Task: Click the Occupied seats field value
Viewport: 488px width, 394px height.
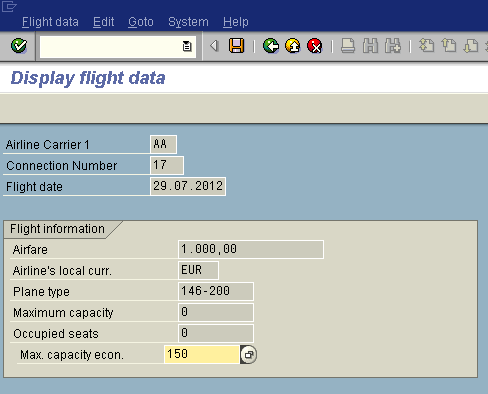Action: pyautogui.click(x=216, y=333)
